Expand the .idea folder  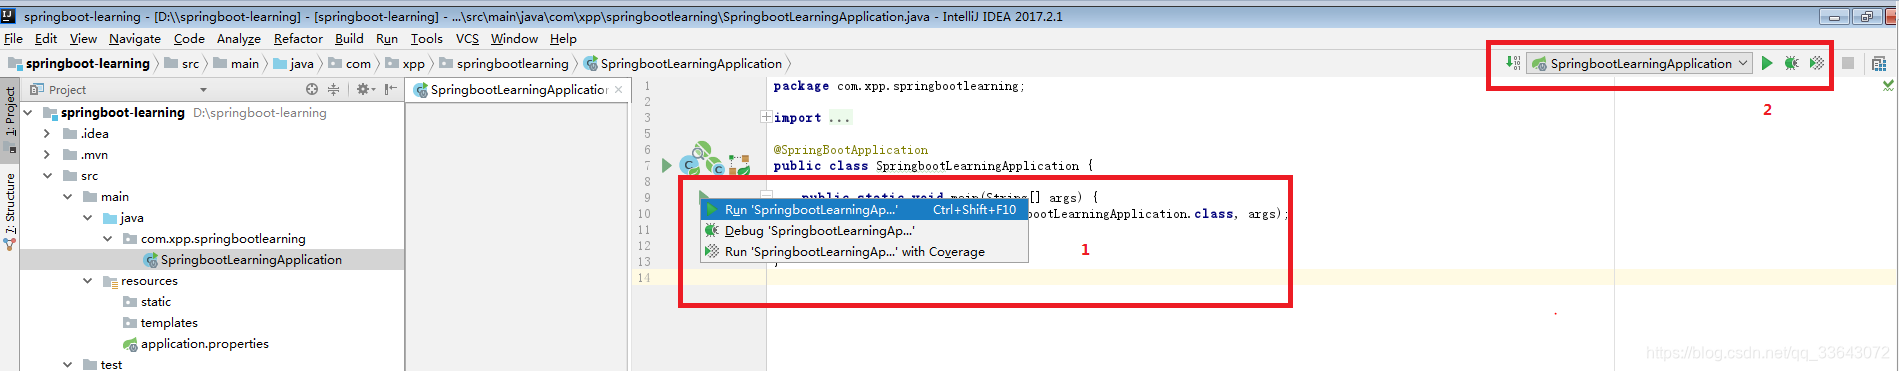(x=47, y=133)
